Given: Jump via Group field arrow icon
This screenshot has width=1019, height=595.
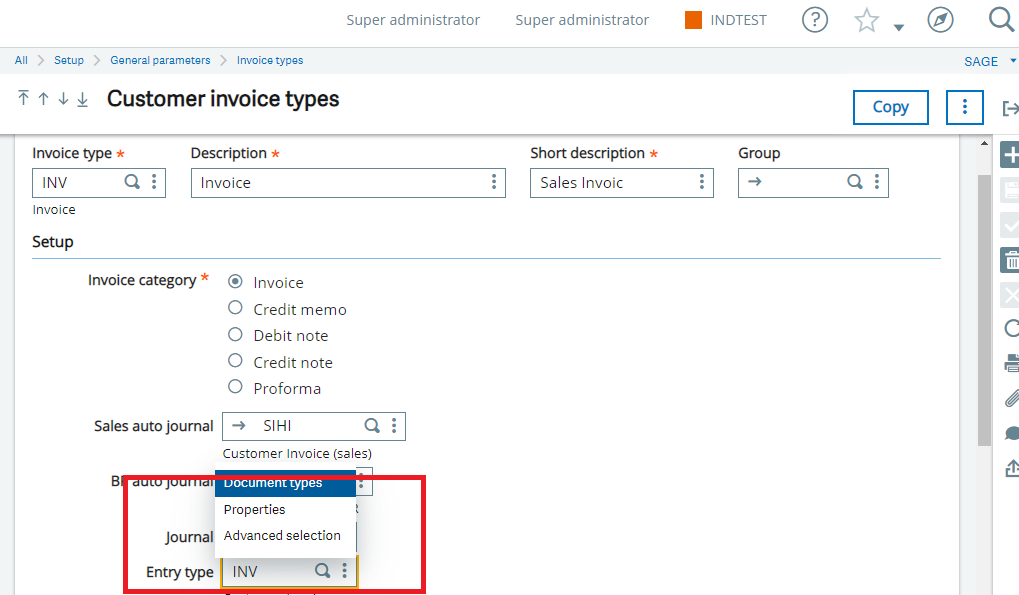Looking at the screenshot, I should point(755,182).
